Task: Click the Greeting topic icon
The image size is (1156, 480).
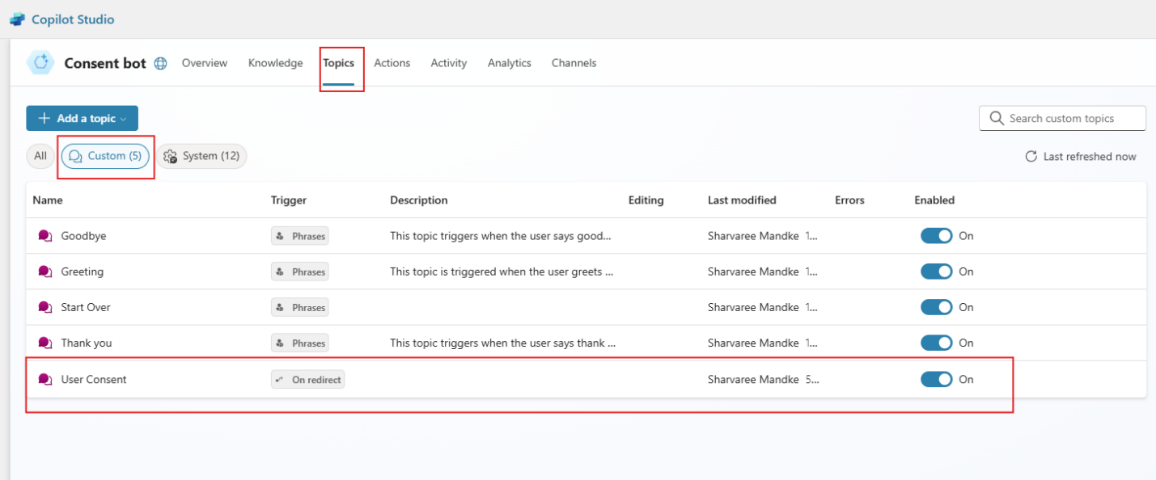Action: 45,272
